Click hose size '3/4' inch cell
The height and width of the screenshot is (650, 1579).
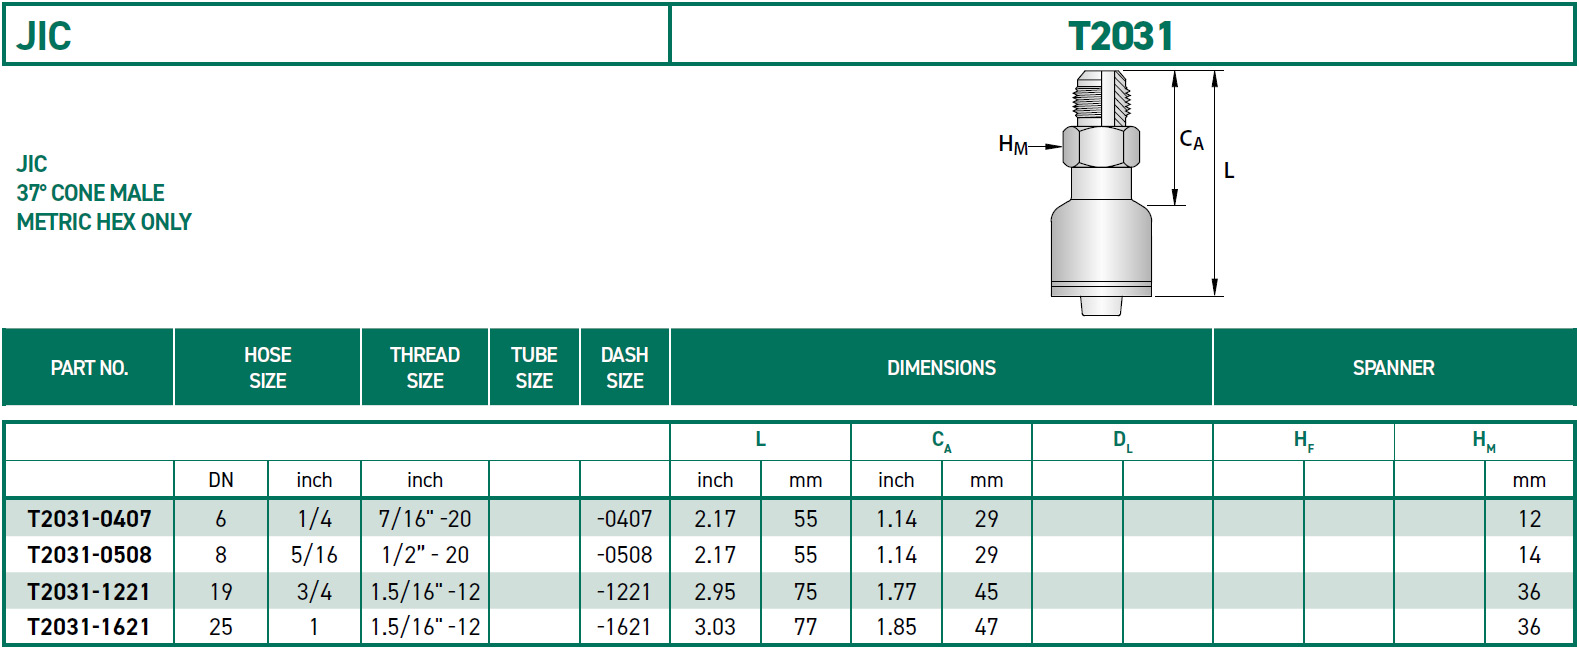point(314,592)
